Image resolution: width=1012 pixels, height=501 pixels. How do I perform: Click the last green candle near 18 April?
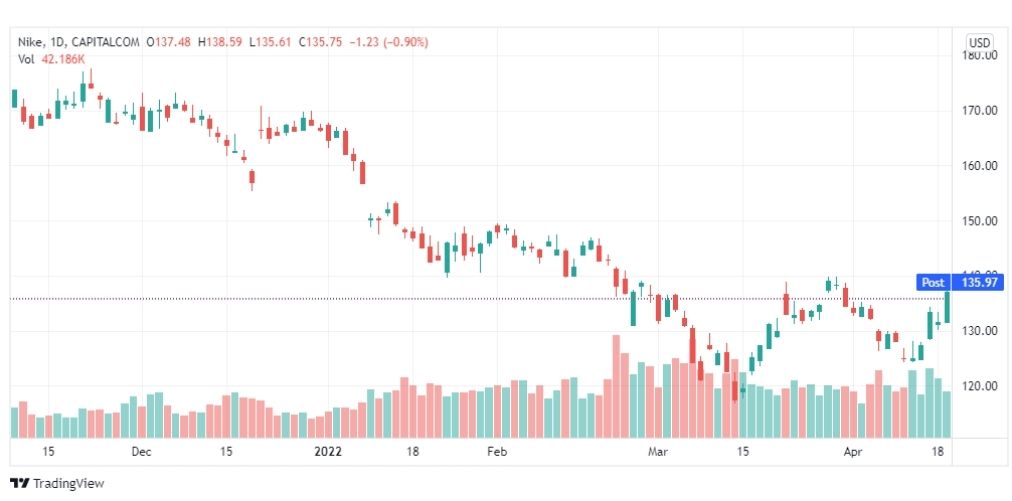coord(947,307)
